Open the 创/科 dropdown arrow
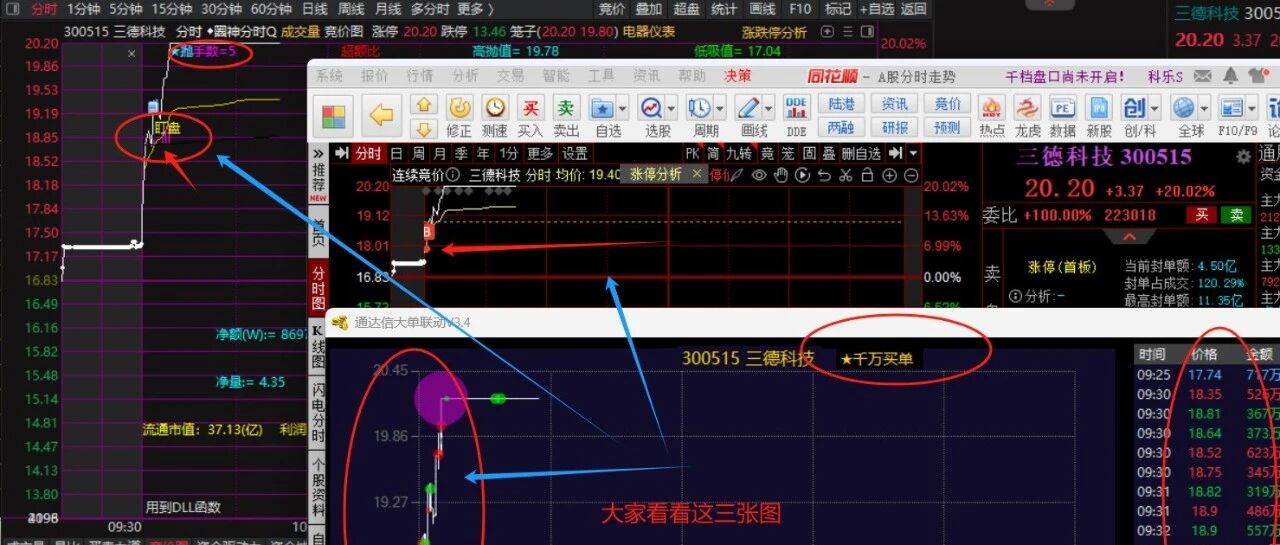This screenshot has width=1280, height=545. pos(1156,107)
